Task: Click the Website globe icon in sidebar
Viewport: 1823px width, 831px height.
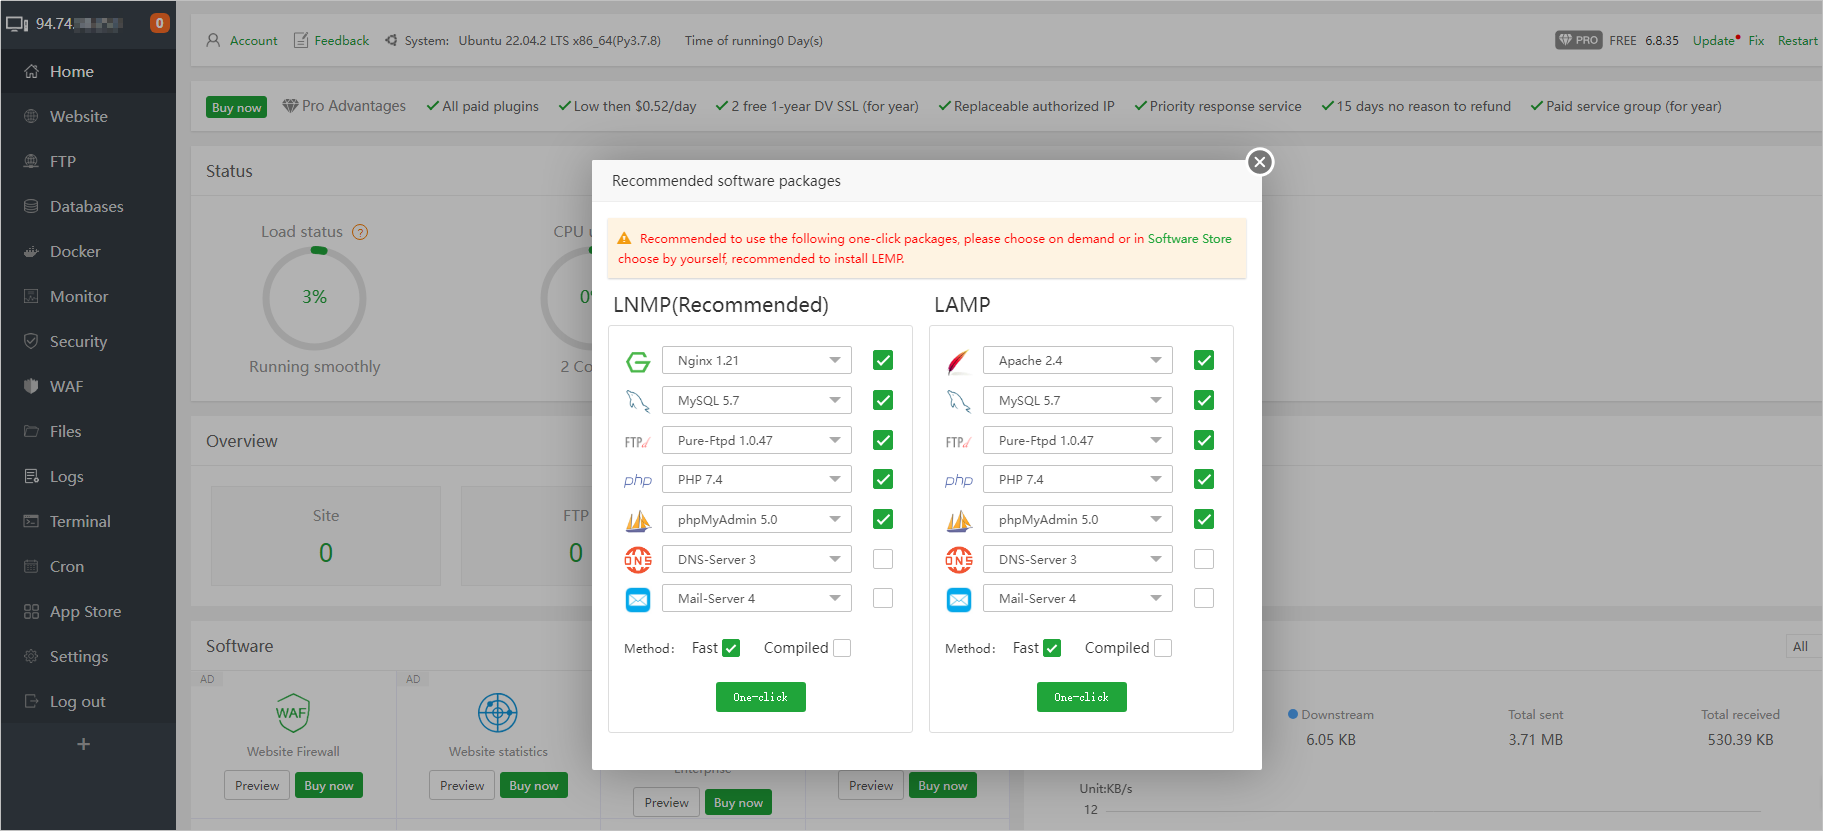Action: pyautogui.click(x=31, y=117)
